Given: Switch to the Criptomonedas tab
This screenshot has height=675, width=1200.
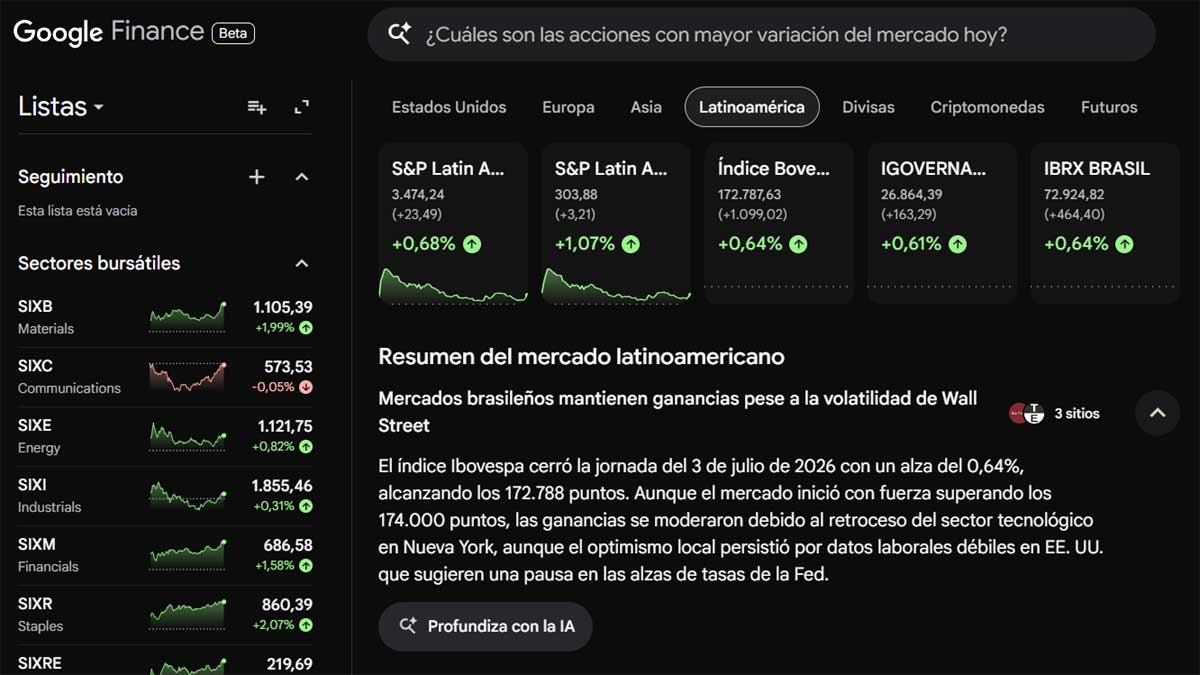Looking at the screenshot, I should coord(987,107).
